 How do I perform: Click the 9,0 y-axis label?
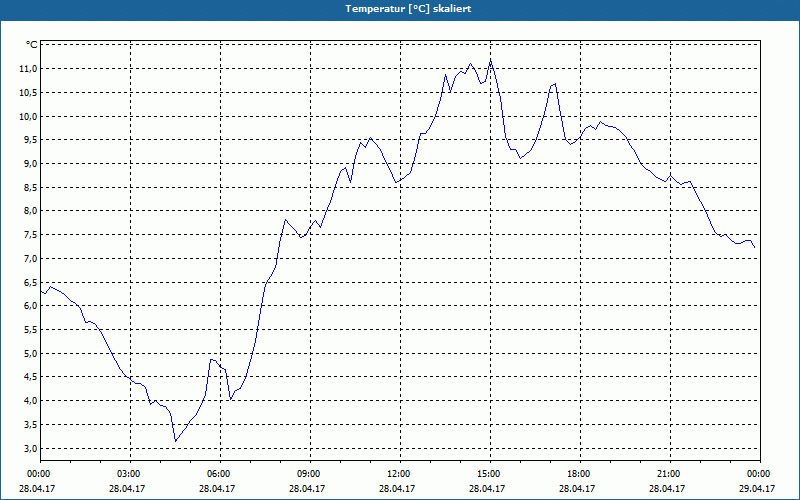click(31, 164)
